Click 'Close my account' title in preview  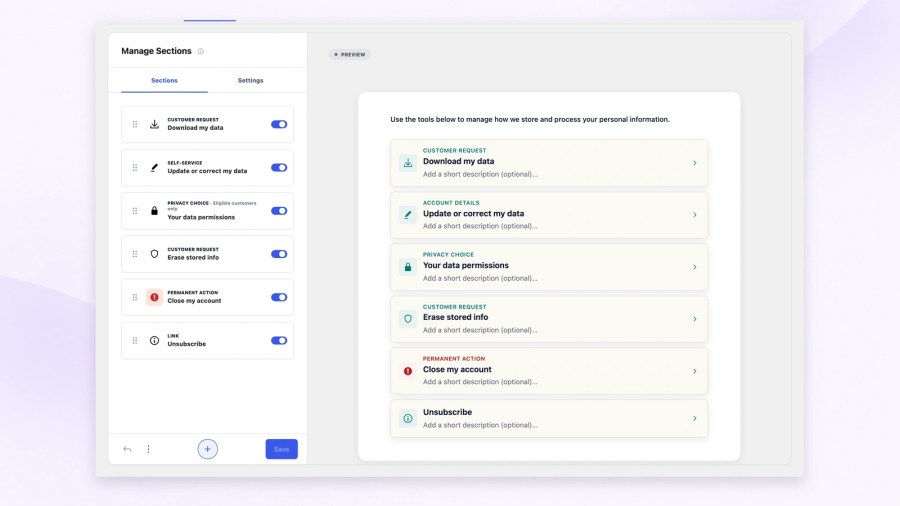click(457, 369)
